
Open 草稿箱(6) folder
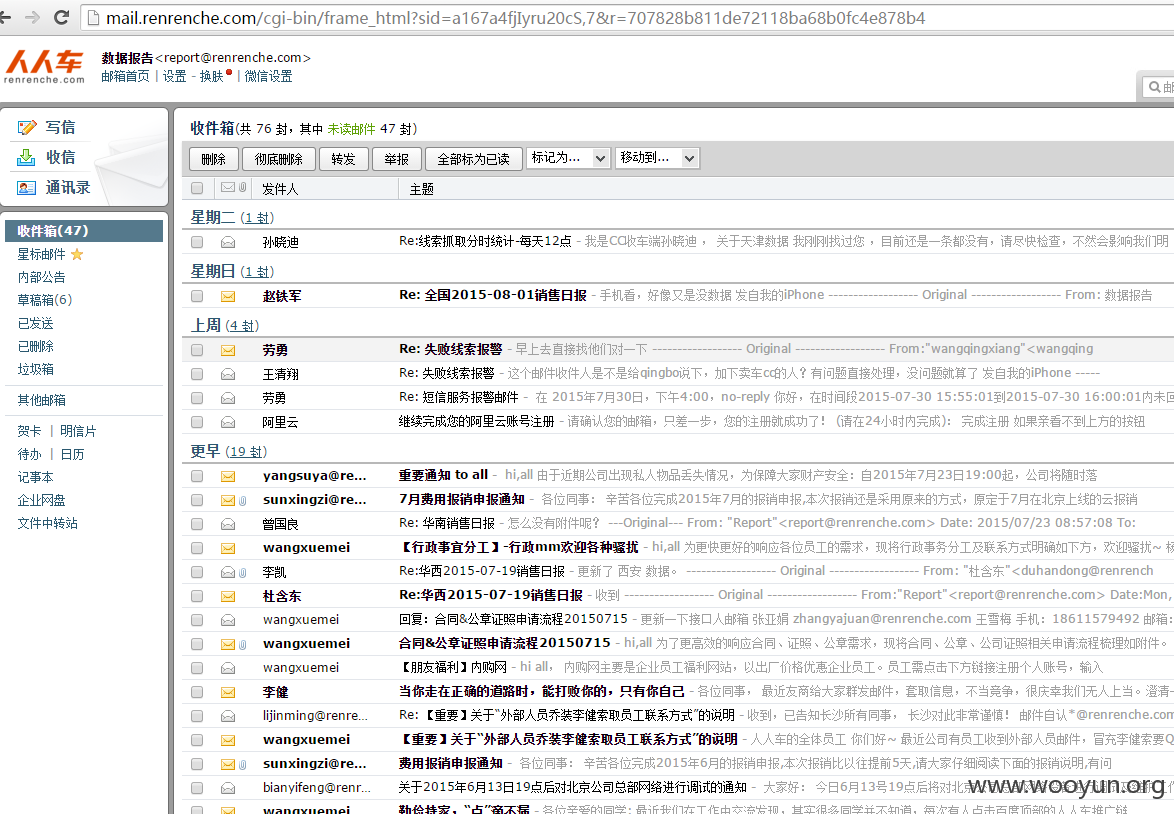pos(45,300)
